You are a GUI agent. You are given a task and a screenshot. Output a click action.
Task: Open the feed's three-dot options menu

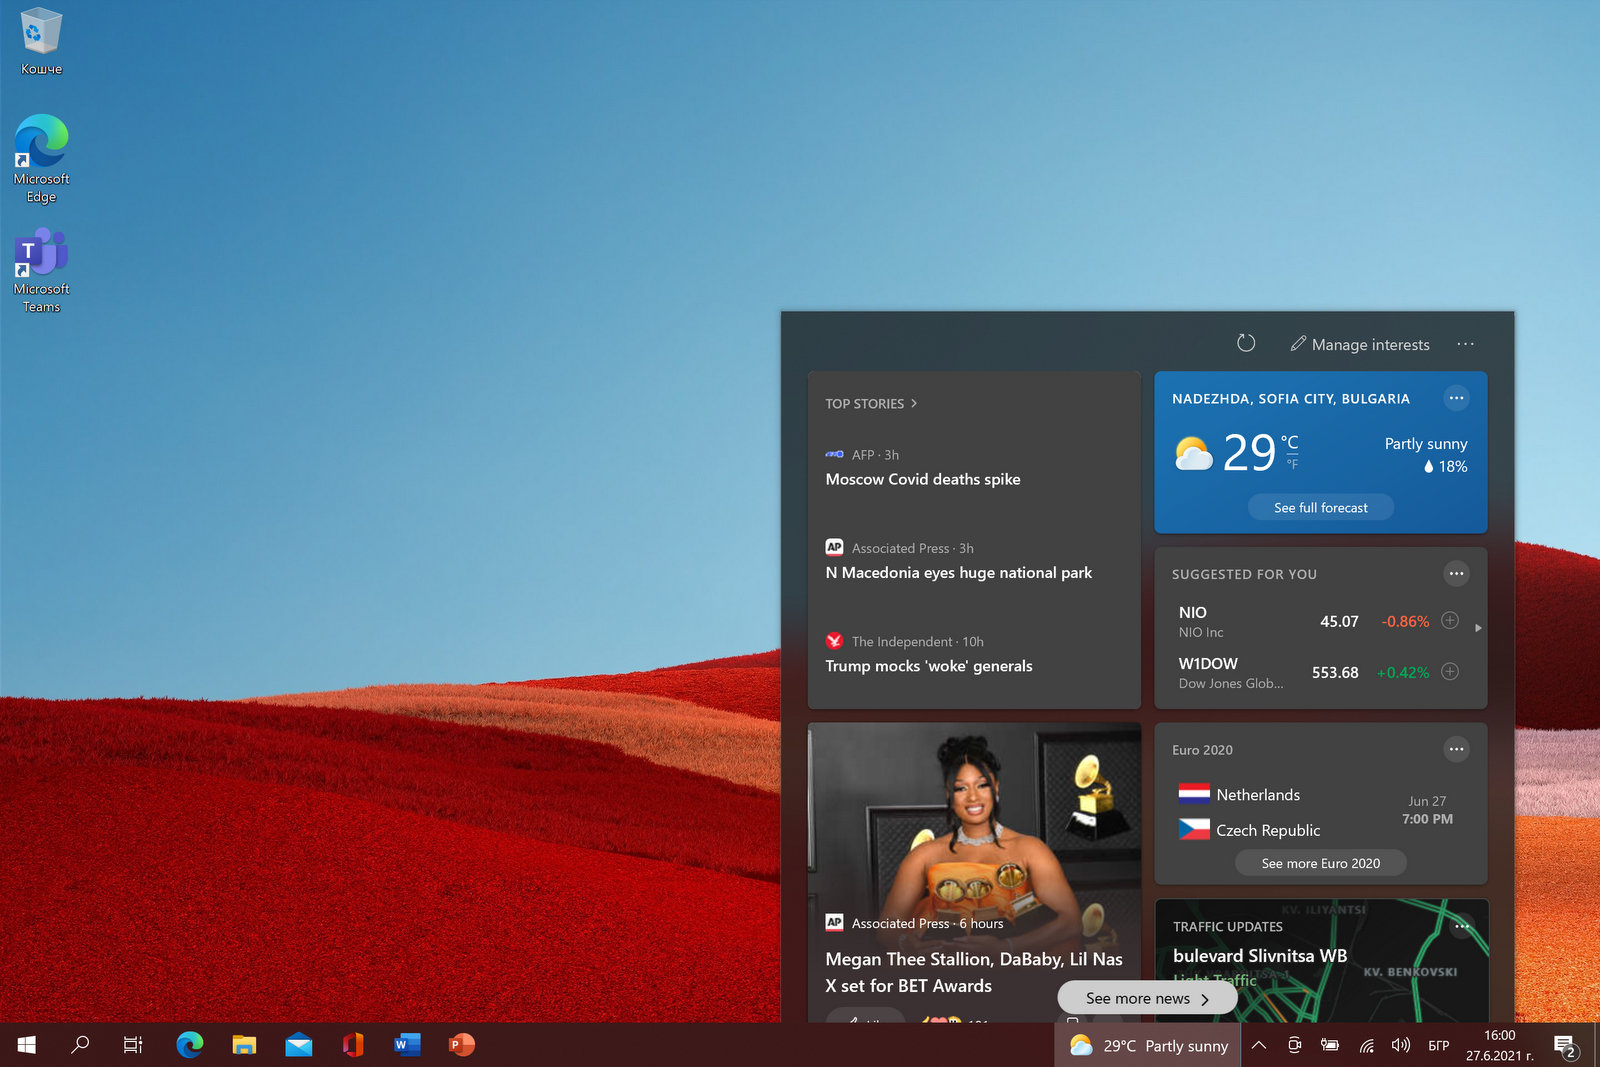click(x=1465, y=344)
